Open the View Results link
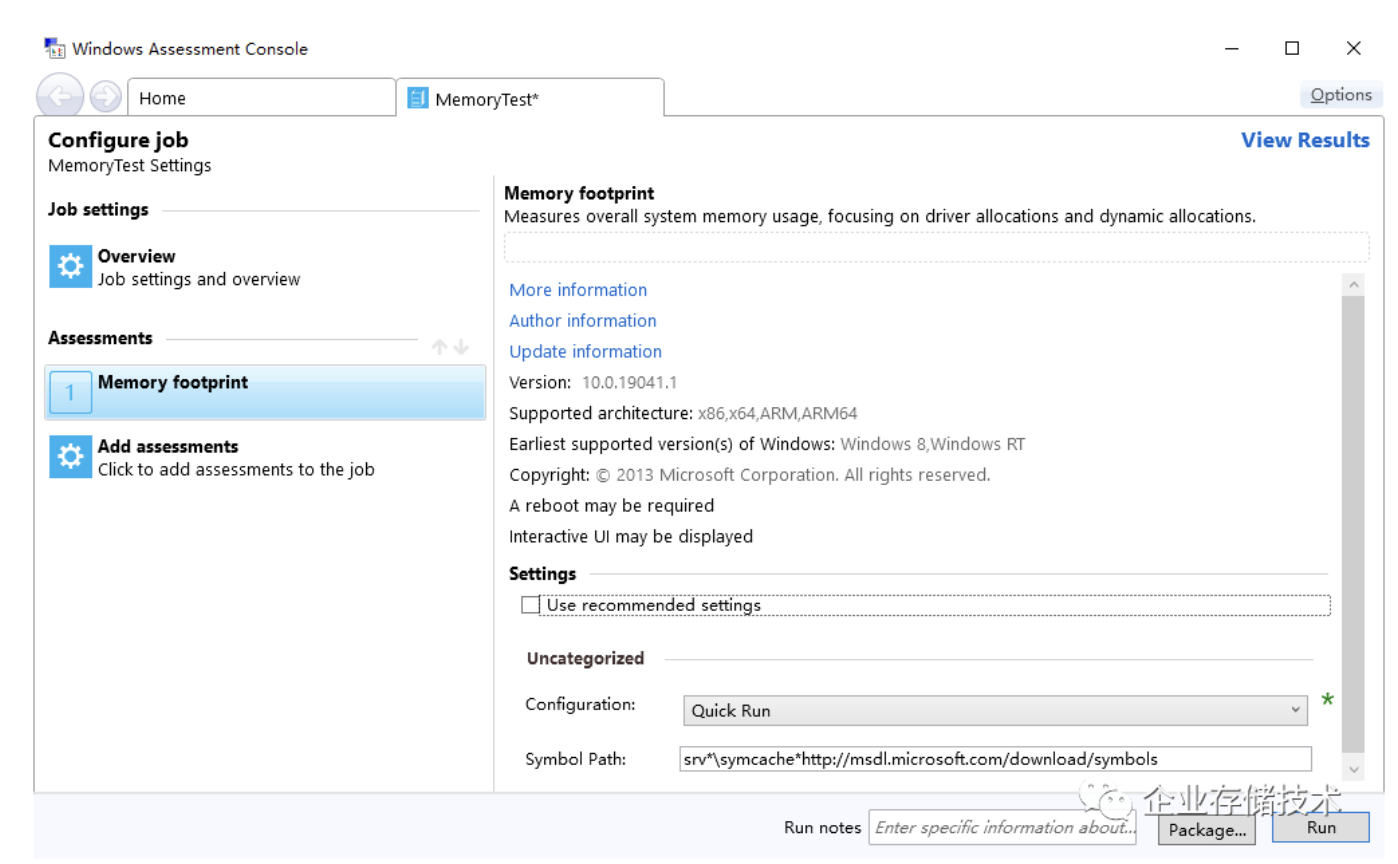Screen dimensions: 1398x864 point(1305,140)
